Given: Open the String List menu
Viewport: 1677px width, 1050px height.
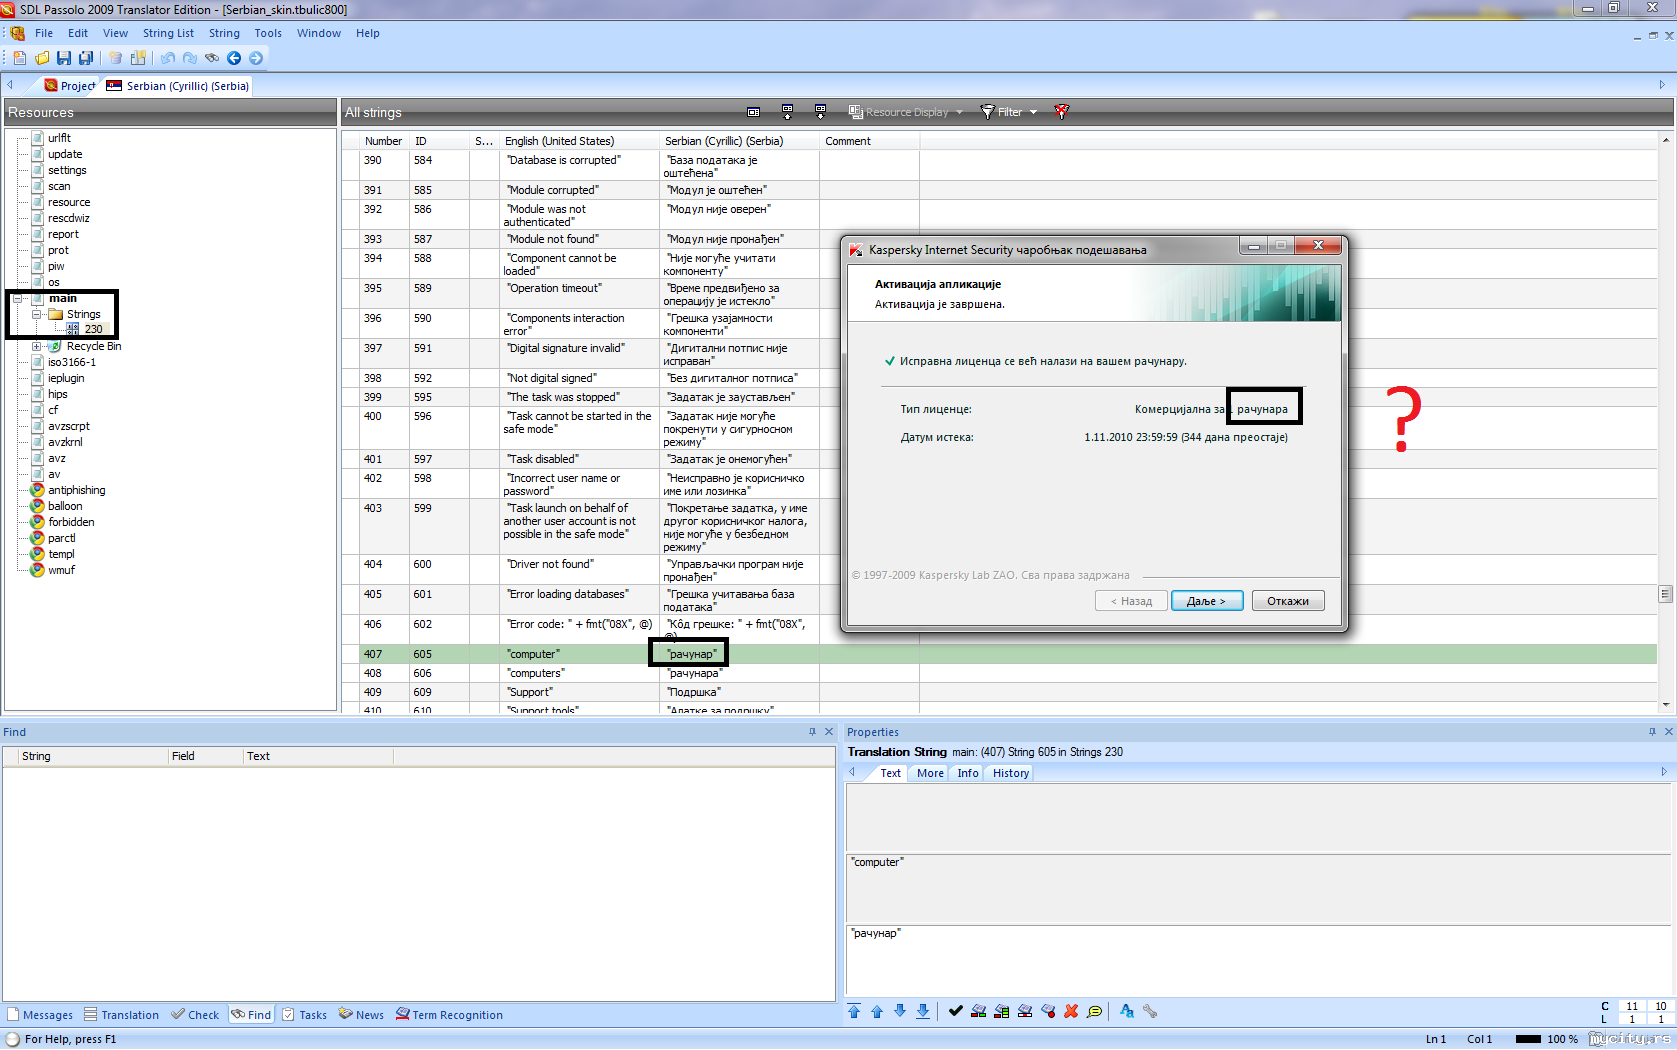Looking at the screenshot, I should coord(168,33).
